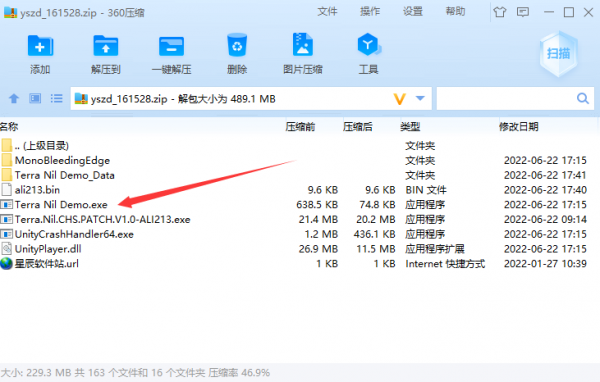Click the Internet 快捷方式 type cell
This screenshot has height=382, width=600.
coord(445,264)
